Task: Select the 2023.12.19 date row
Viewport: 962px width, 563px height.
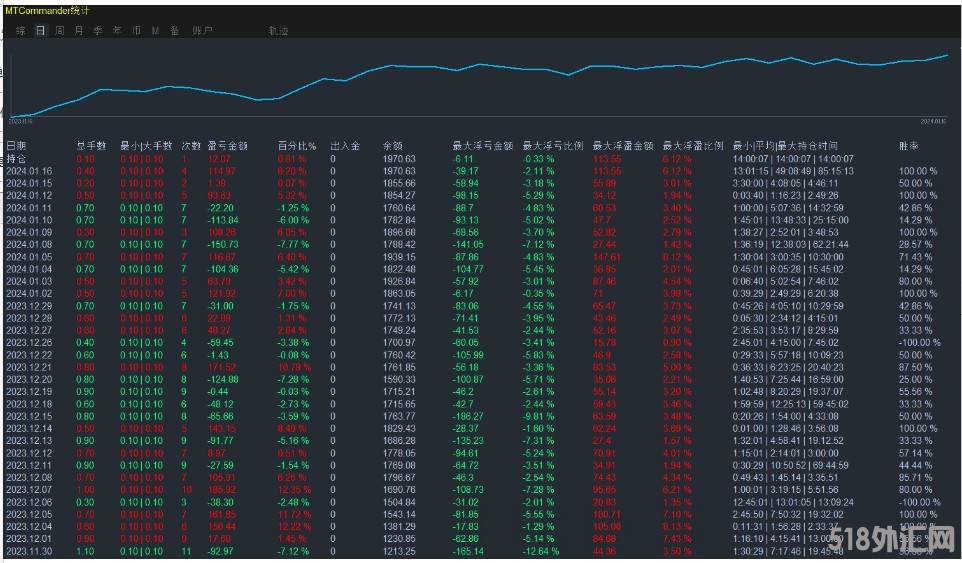Action: [x=29, y=392]
